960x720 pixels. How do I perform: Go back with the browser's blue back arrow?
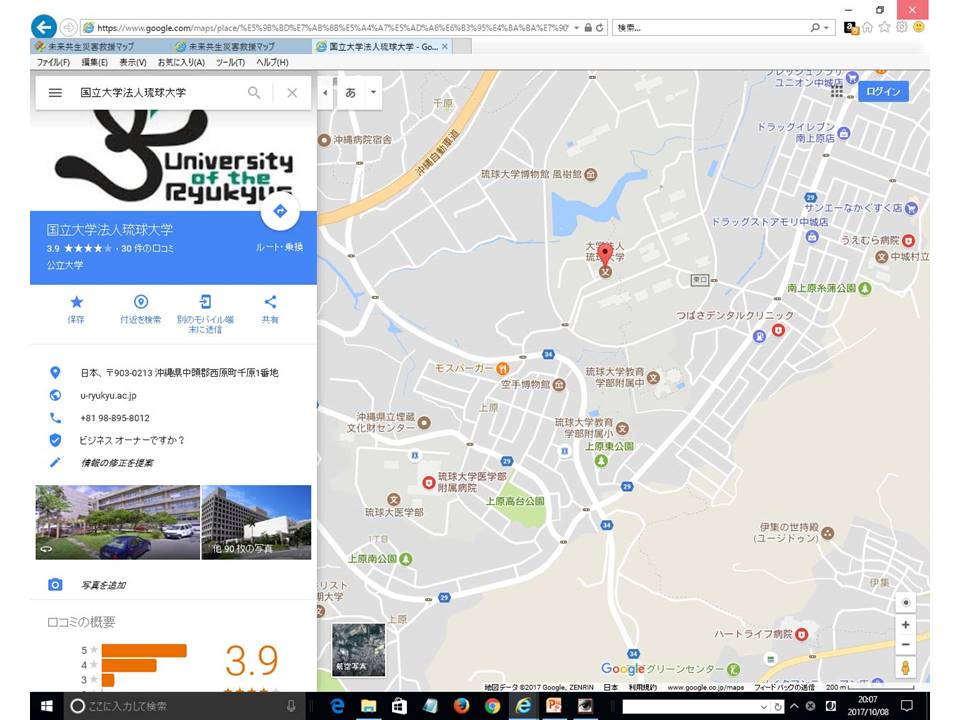tap(43, 27)
